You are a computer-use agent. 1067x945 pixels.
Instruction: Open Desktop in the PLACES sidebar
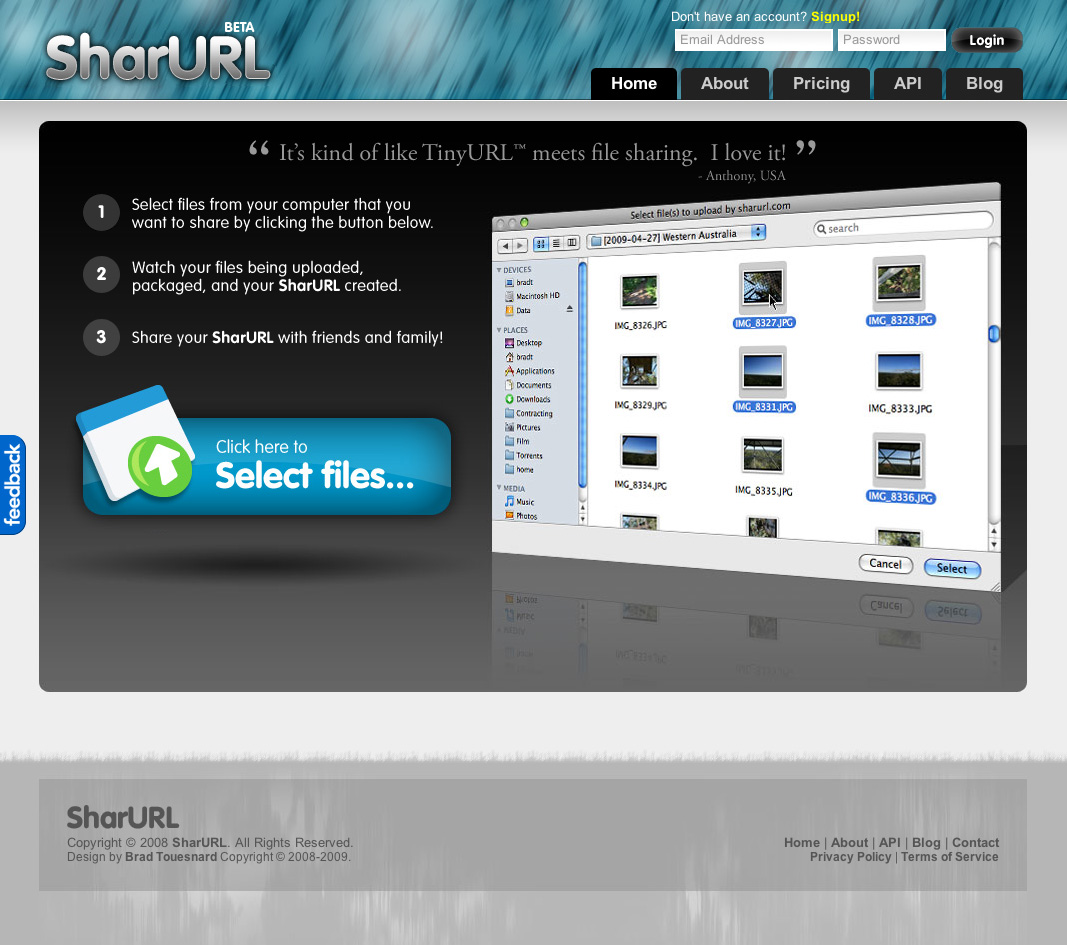point(523,343)
